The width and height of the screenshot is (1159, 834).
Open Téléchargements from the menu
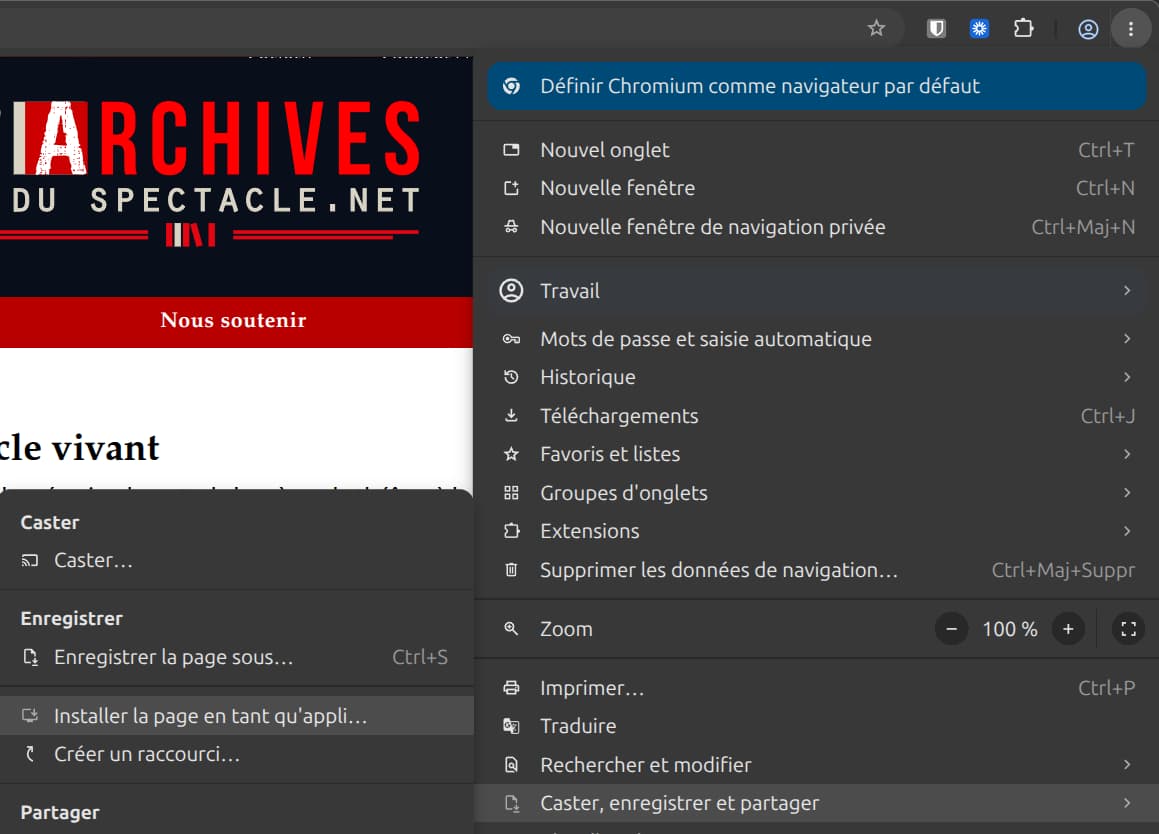pyautogui.click(x=817, y=416)
